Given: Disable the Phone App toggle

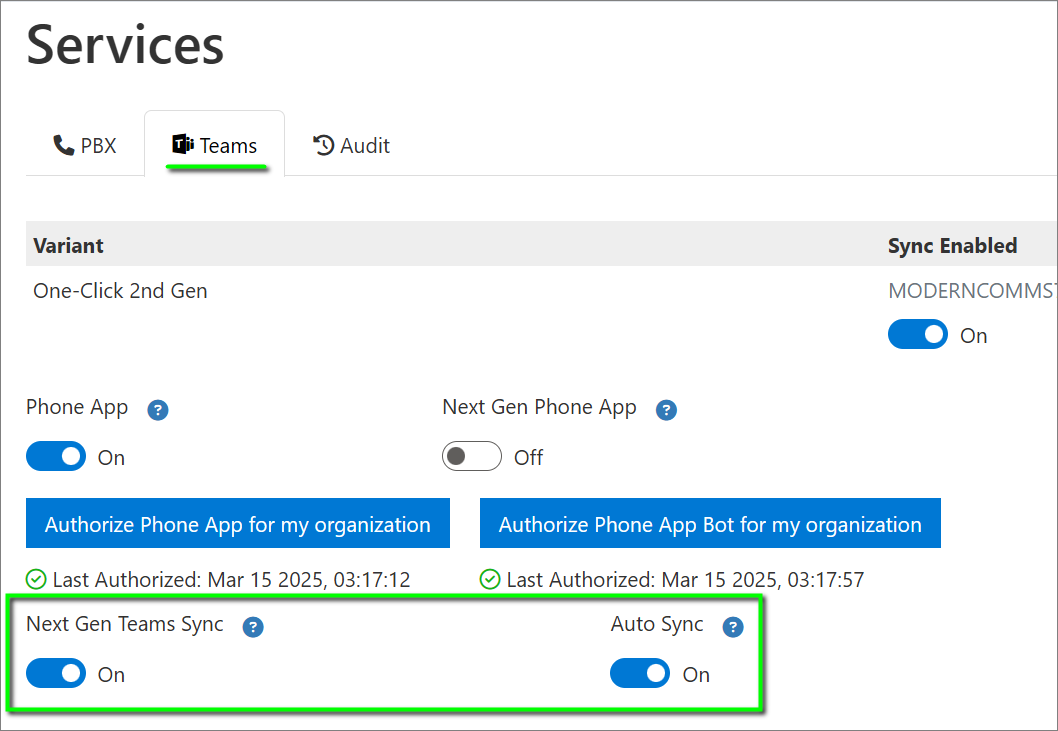Looking at the screenshot, I should (x=56, y=456).
